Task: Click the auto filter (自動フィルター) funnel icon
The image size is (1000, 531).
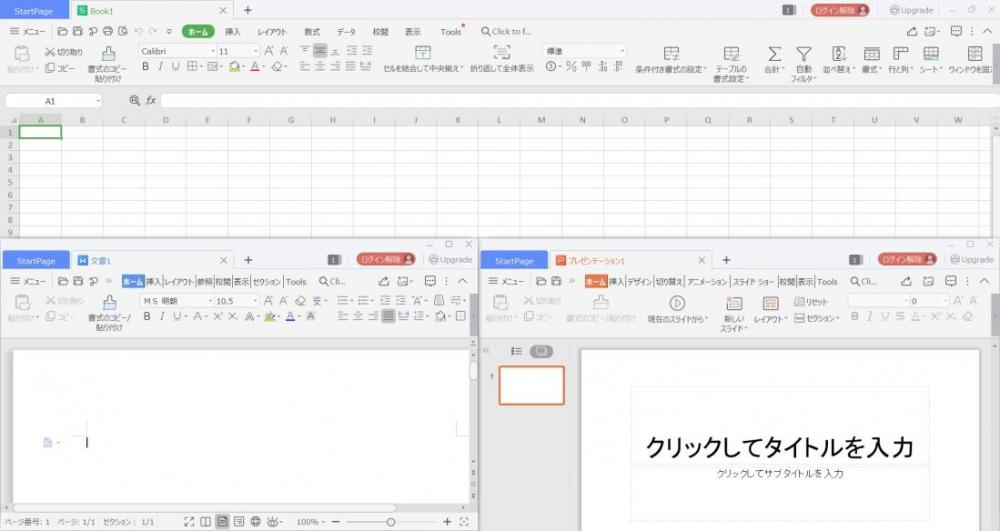Action: [803, 54]
